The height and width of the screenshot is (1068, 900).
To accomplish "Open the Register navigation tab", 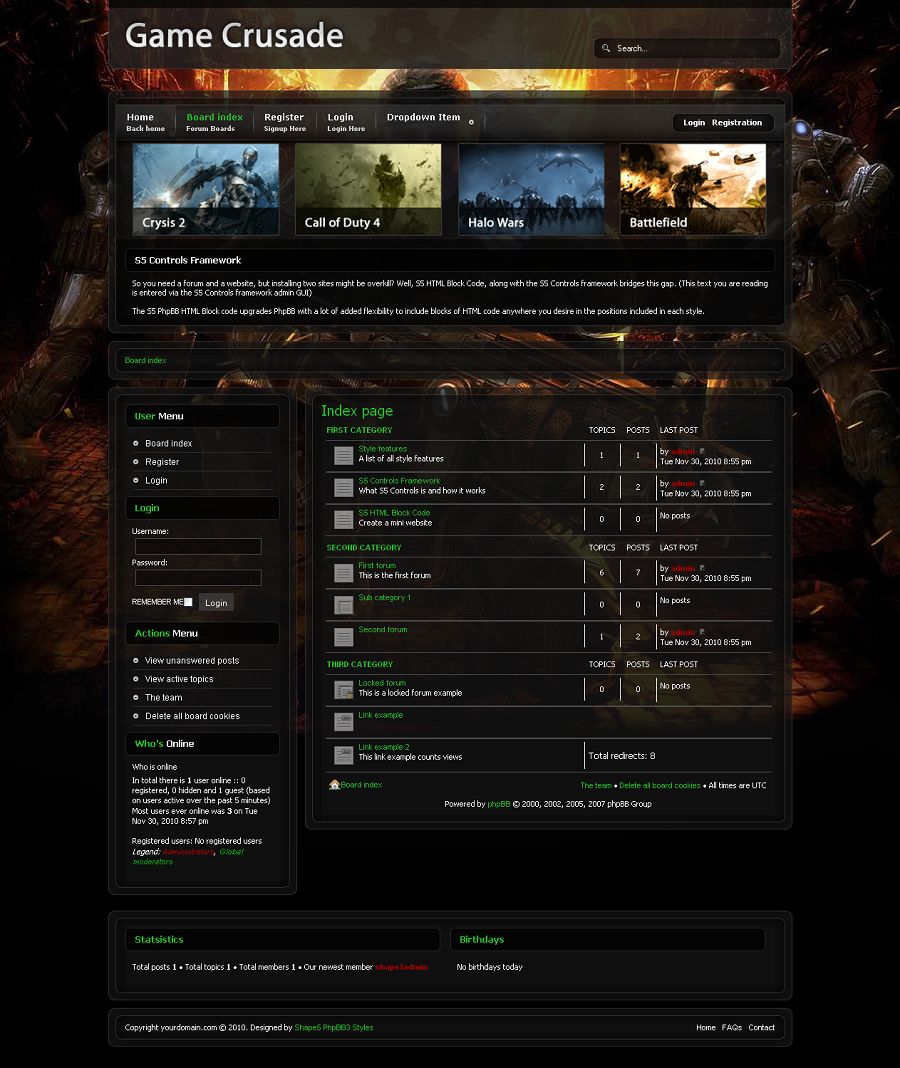I will point(285,122).
